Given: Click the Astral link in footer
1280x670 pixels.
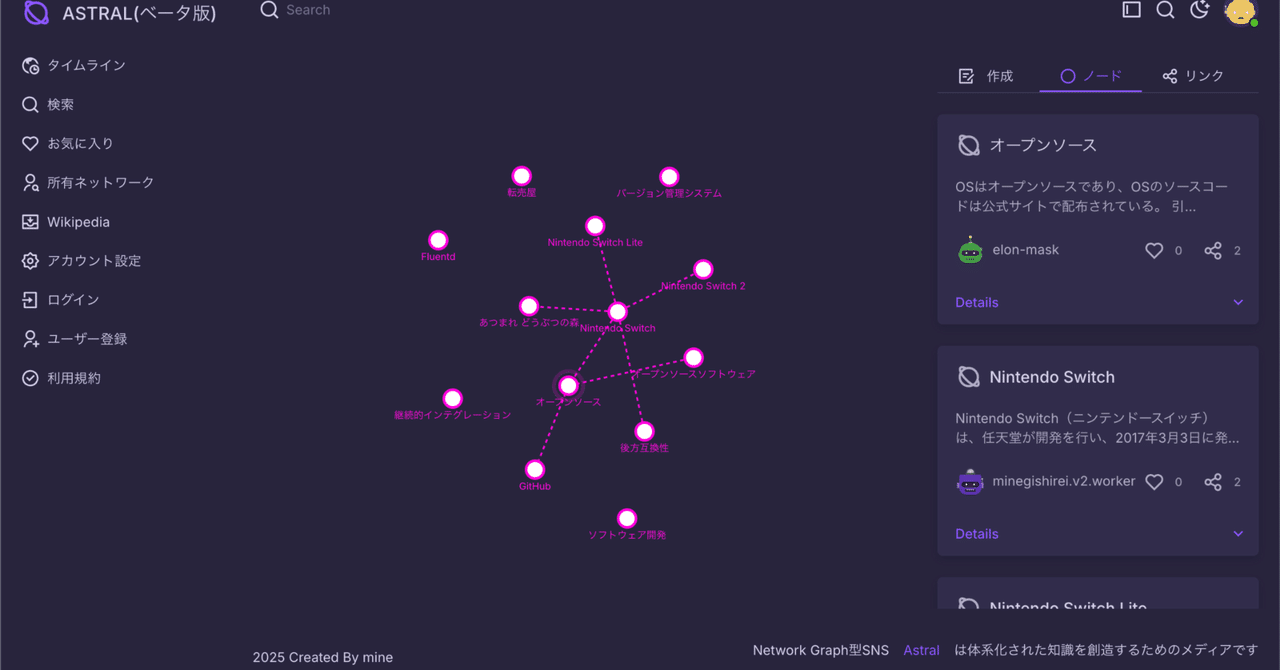Looking at the screenshot, I should (x=921, y=650).
